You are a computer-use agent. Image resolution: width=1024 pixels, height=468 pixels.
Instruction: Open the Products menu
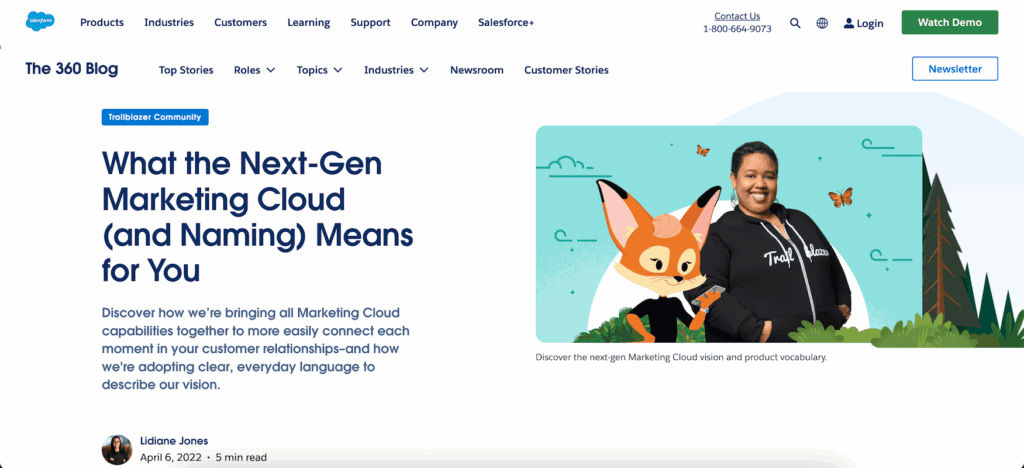coord(102,22)
